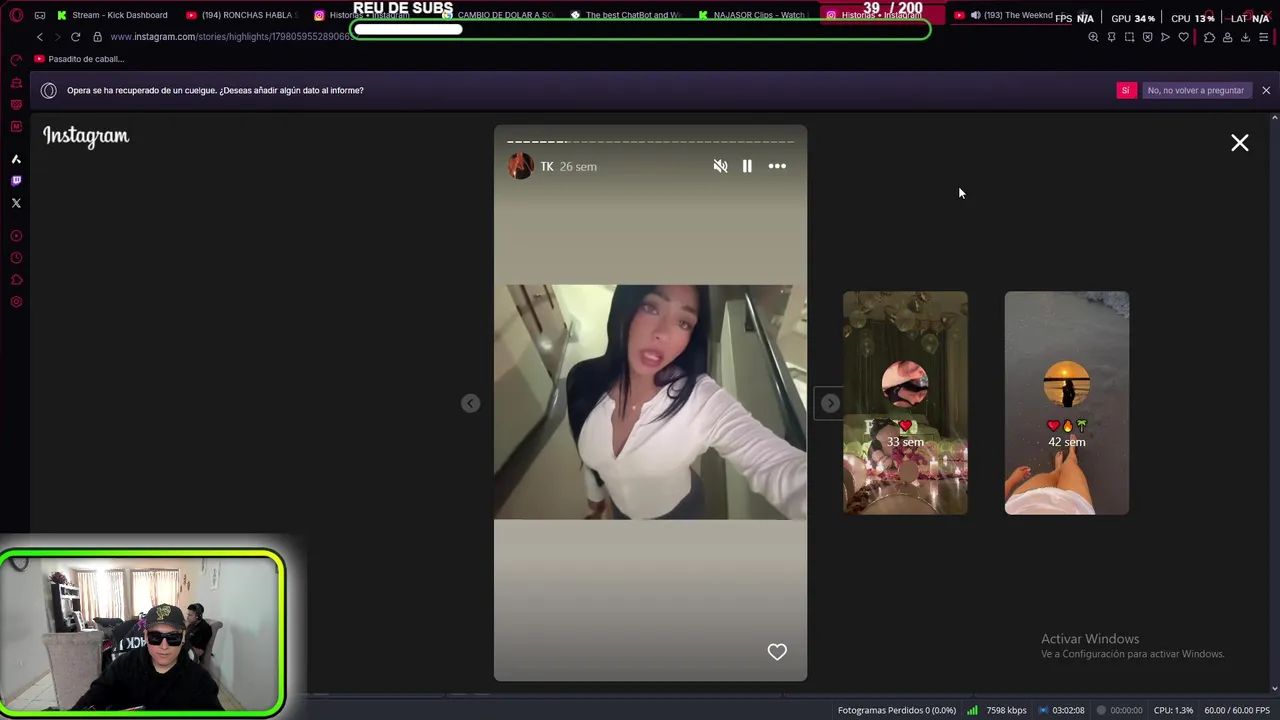
Task: Open the X (Twitter) sidebar icon
Action: click(x=16, y=203)
